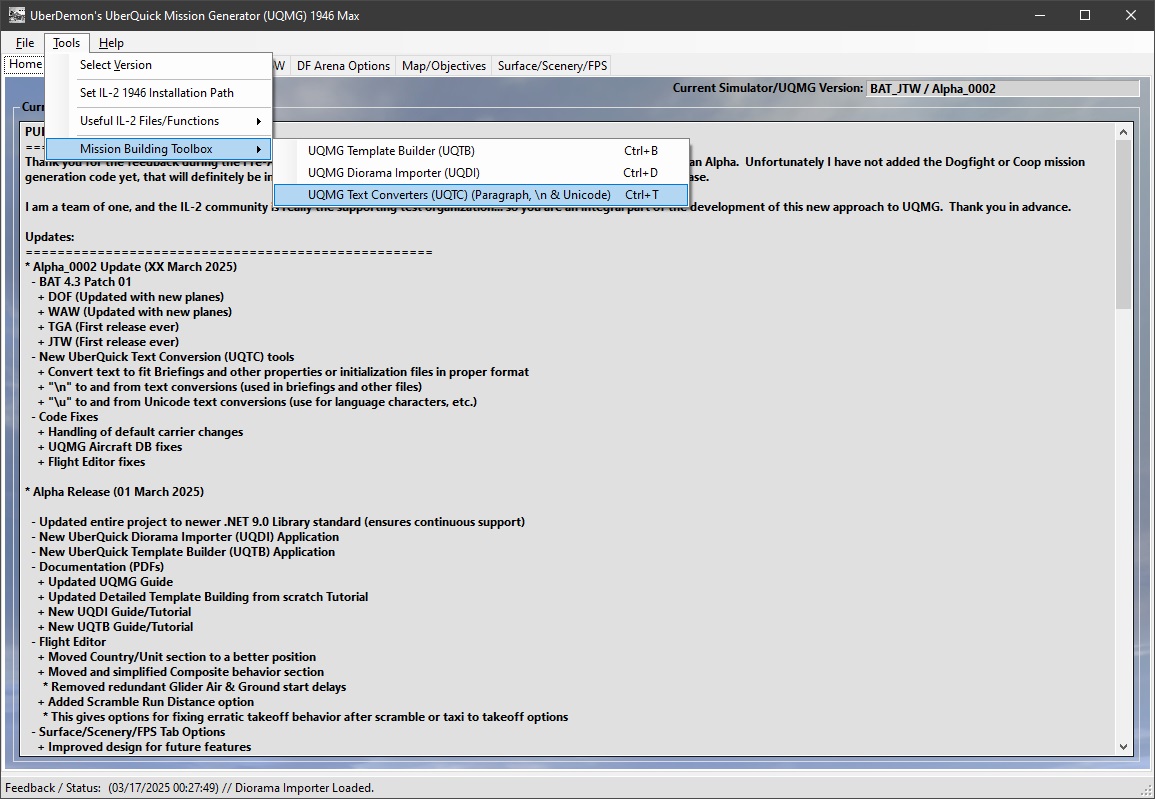Click 'Improved design for future features' line
This screenshot has height=799, width=1155.
[144, 747]
